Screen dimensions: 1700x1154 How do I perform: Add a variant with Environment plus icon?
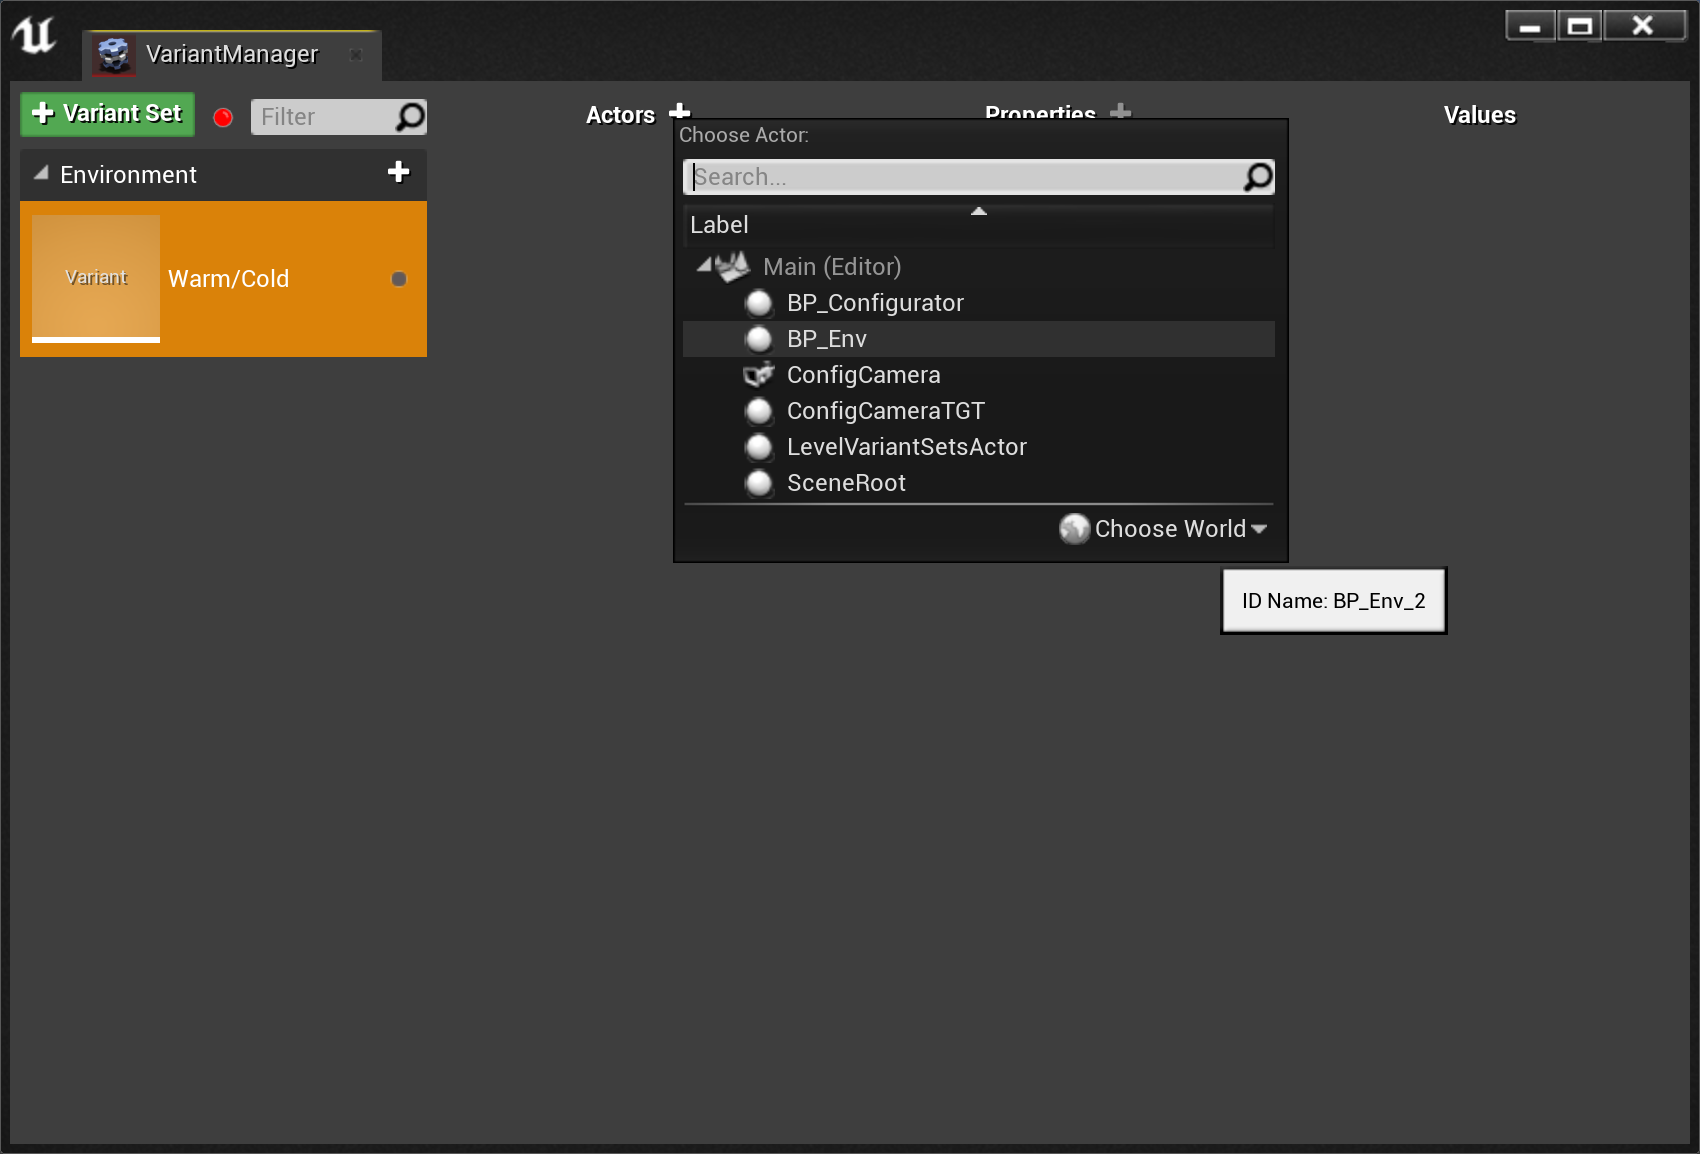coord(398,172)
